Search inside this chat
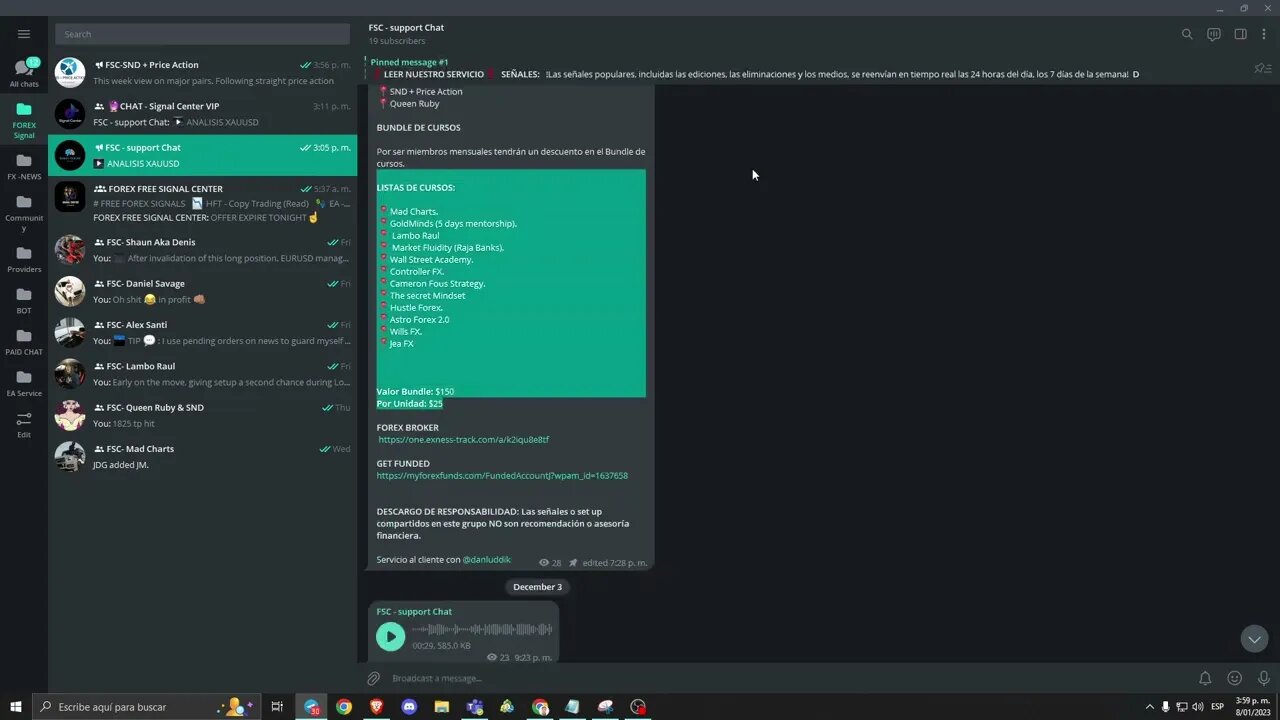The width and height of the screenshot is (1280, 720). coord(1187,34)
